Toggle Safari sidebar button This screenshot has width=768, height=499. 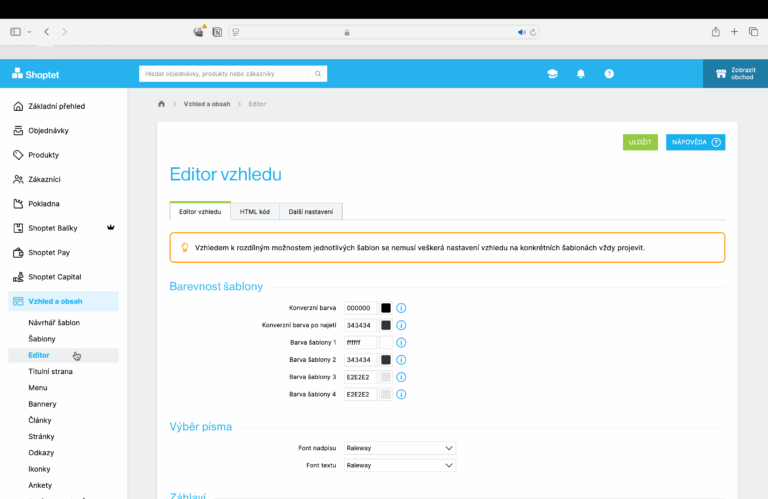click(16, 32)
